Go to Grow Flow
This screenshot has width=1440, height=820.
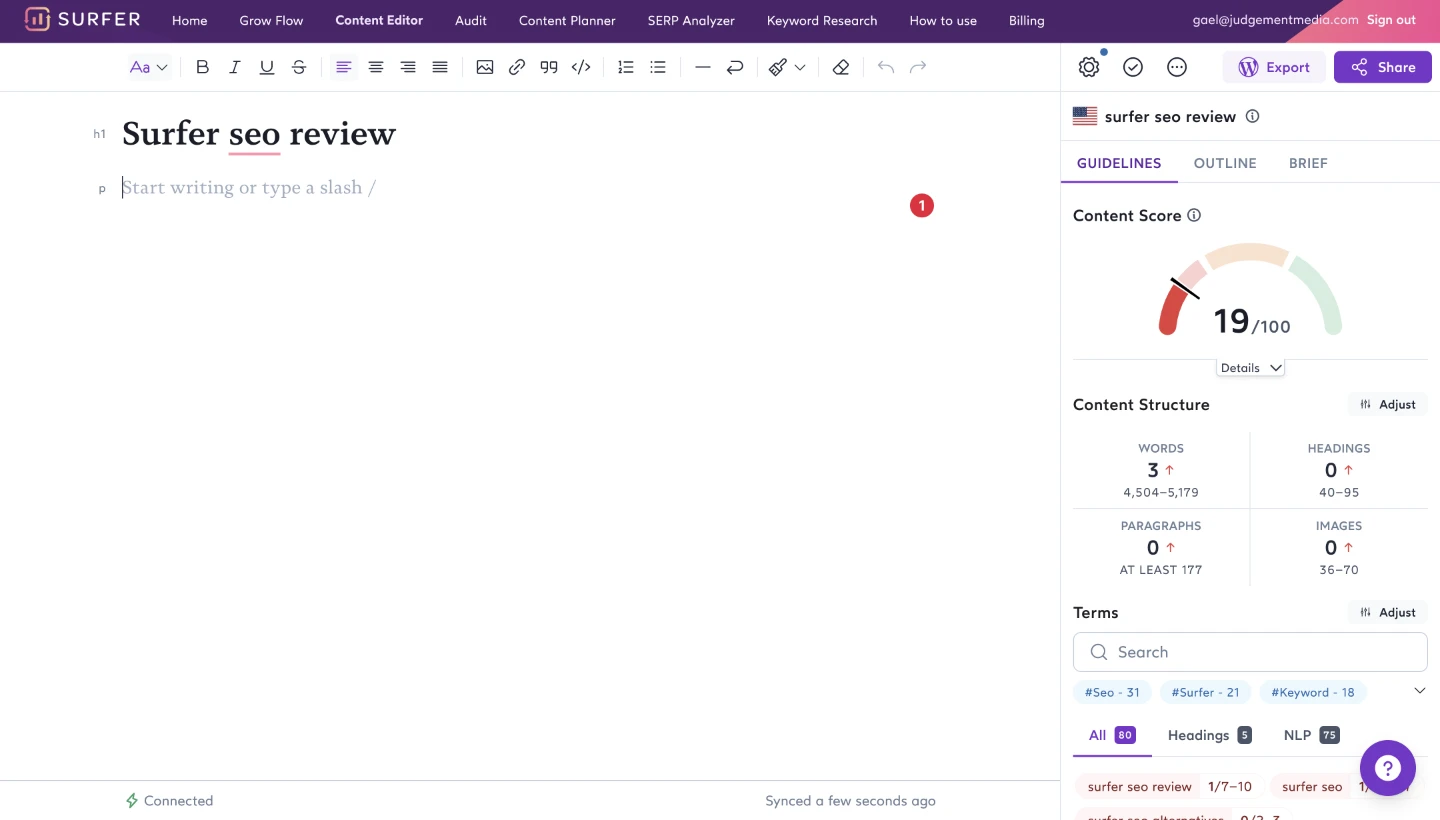tap(271, 20)
